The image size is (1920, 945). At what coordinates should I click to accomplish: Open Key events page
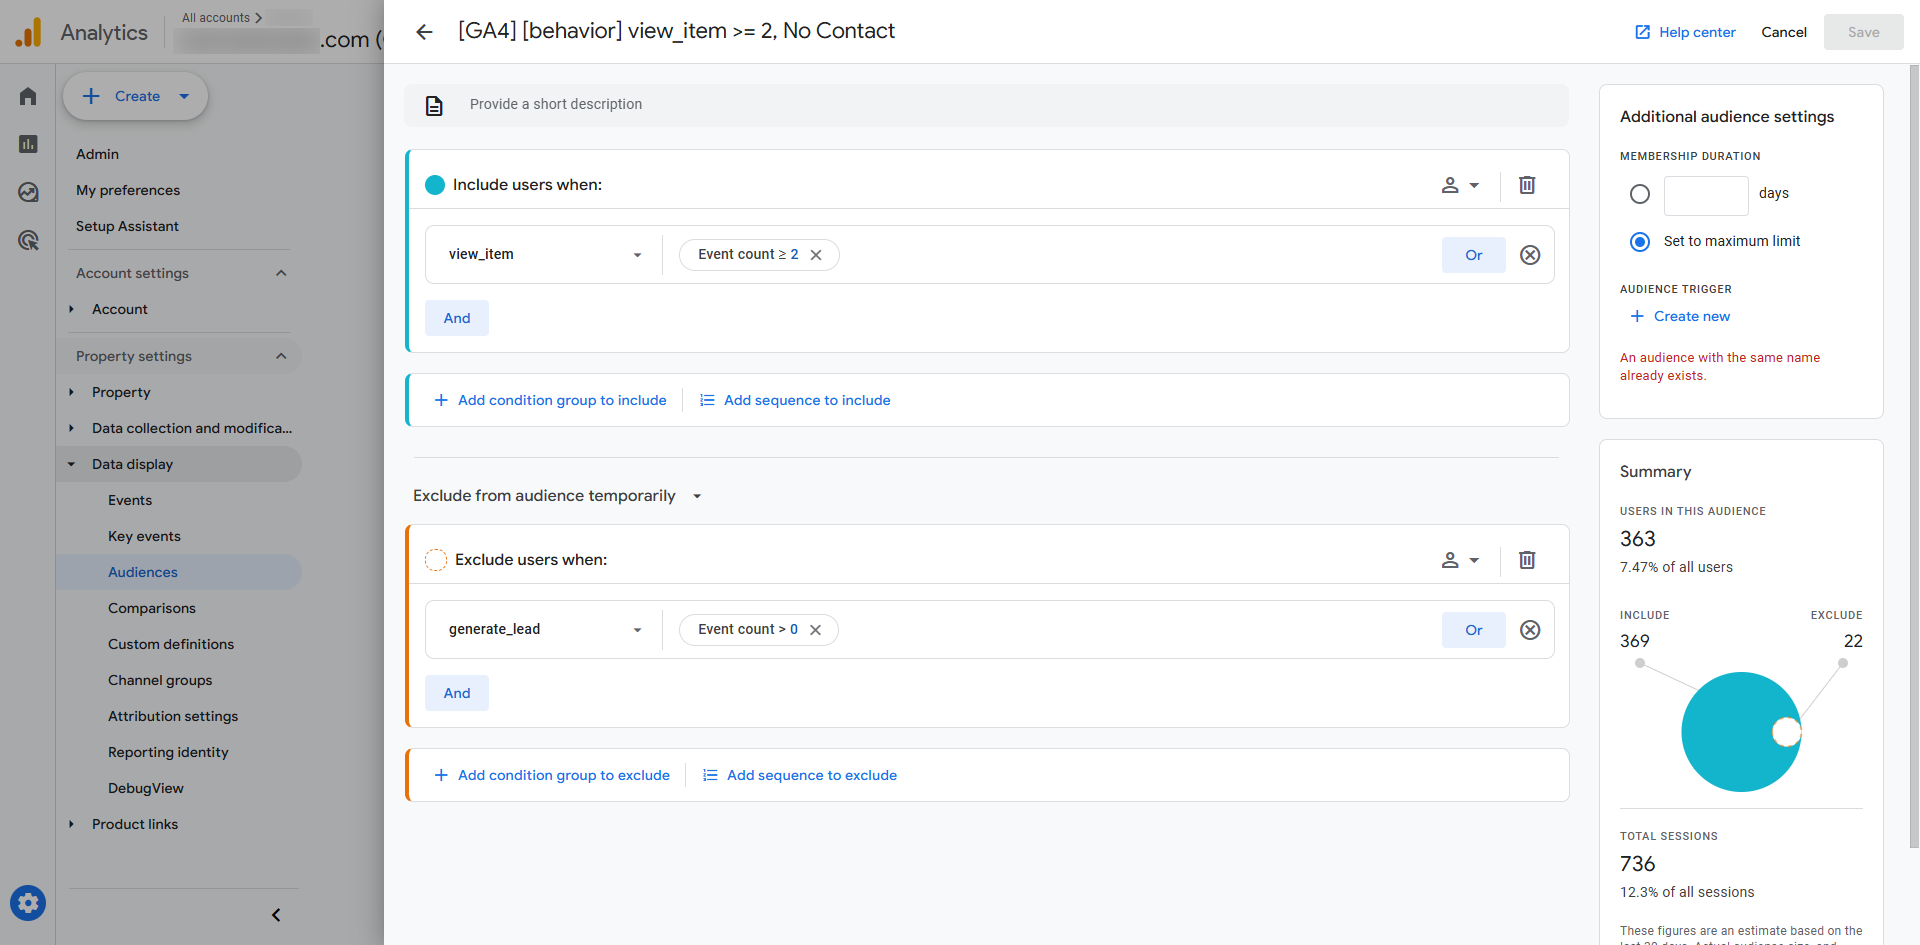click(x=144, y=536)
